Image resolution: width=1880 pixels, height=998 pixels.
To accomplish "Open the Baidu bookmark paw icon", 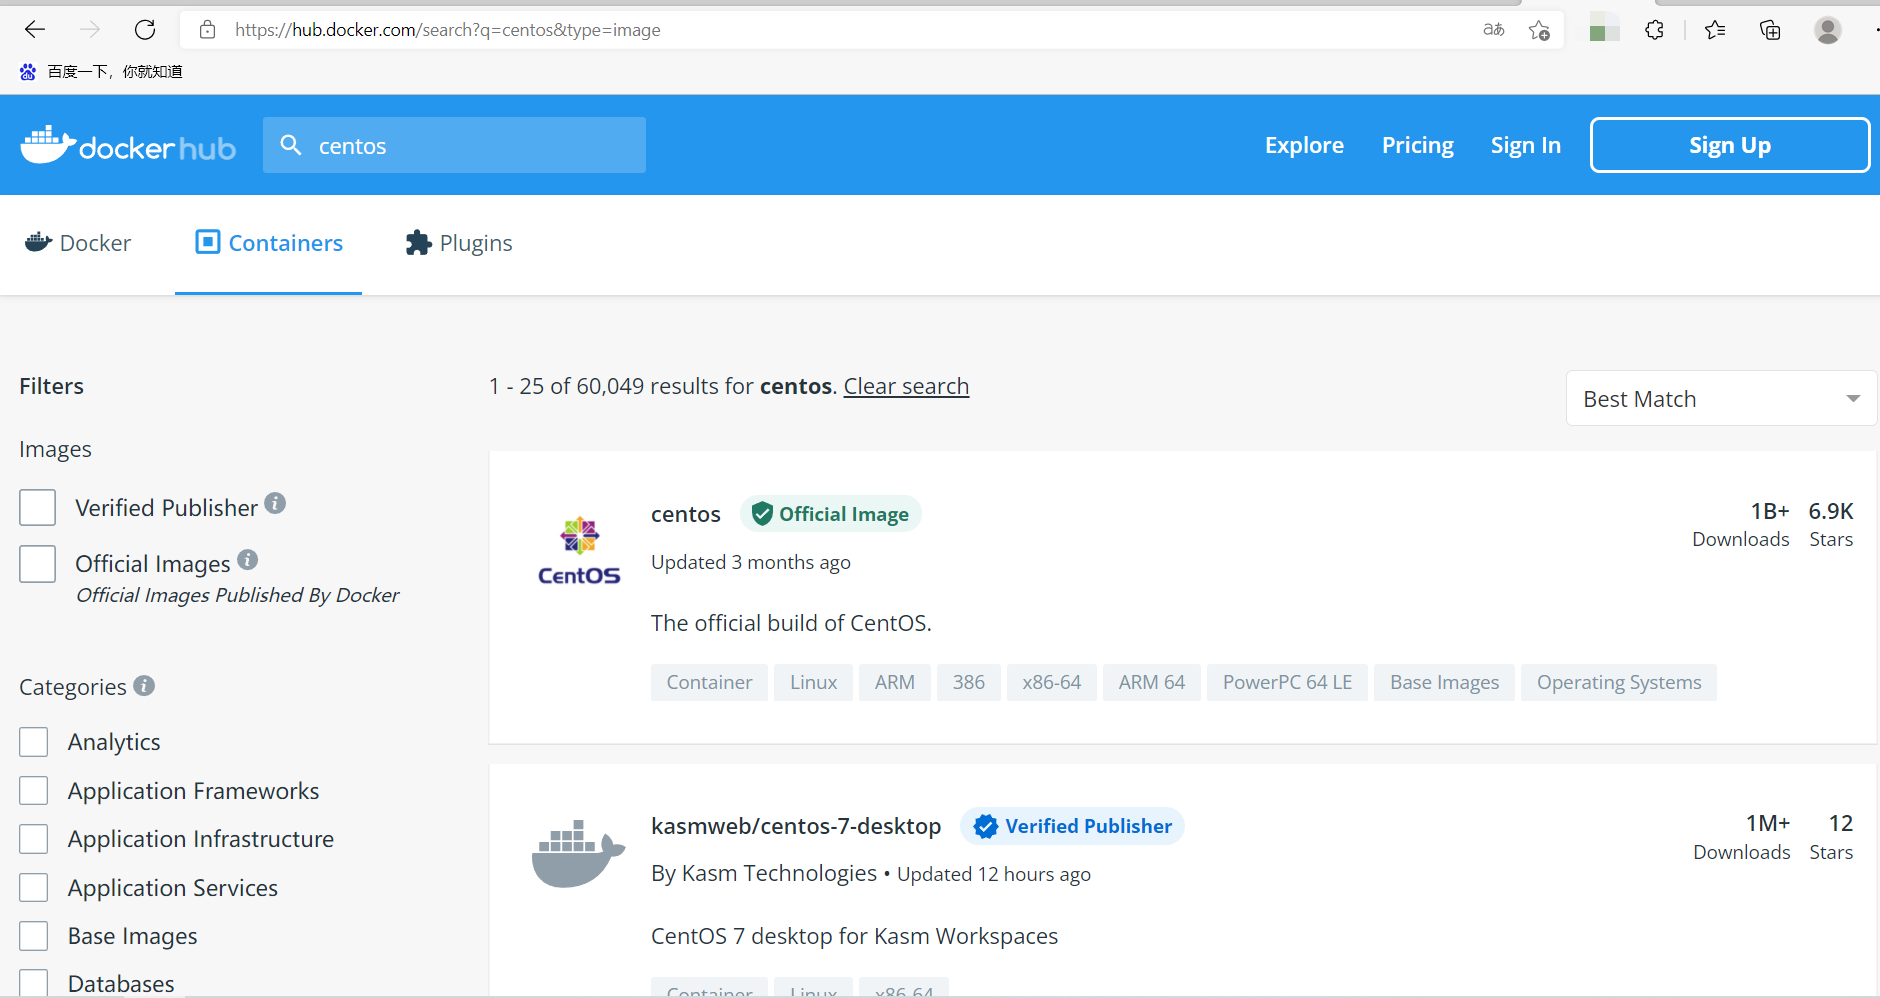I will coord(28,72).
